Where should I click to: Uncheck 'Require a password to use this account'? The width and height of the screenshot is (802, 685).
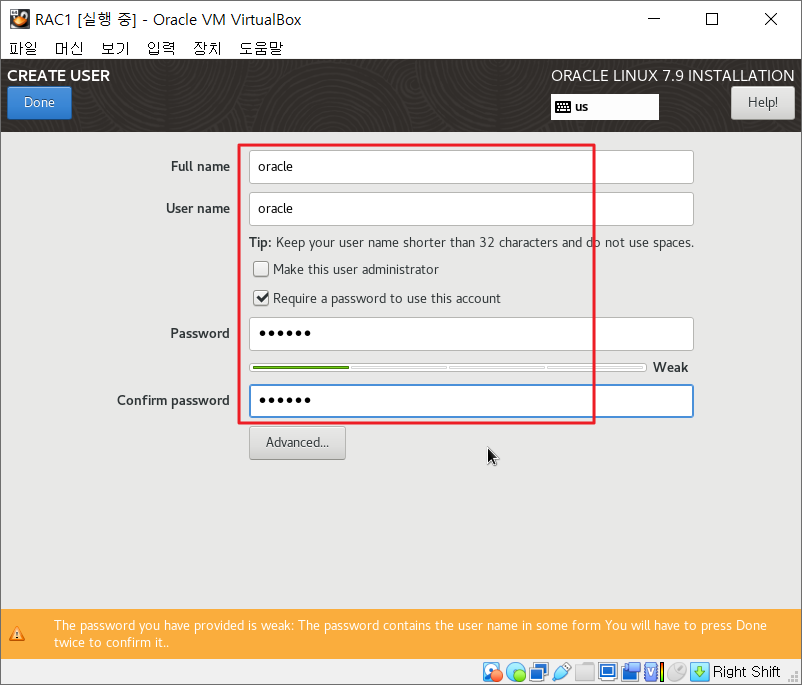coord(261,298)
